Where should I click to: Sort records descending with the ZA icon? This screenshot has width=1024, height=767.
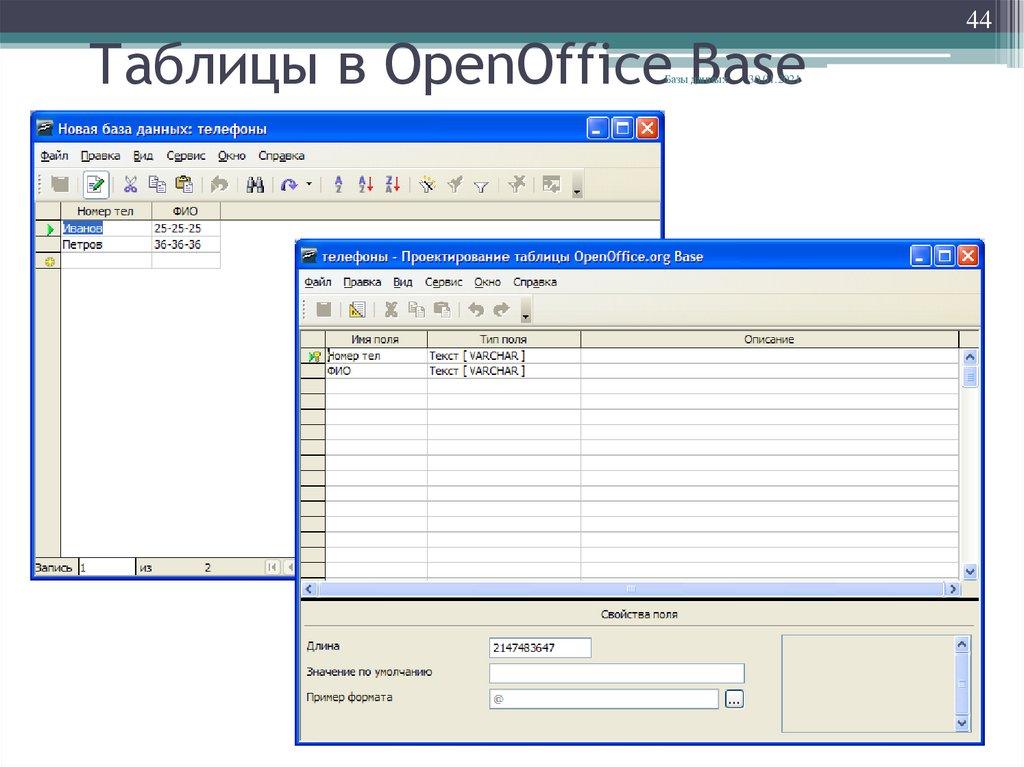[392, 185]
